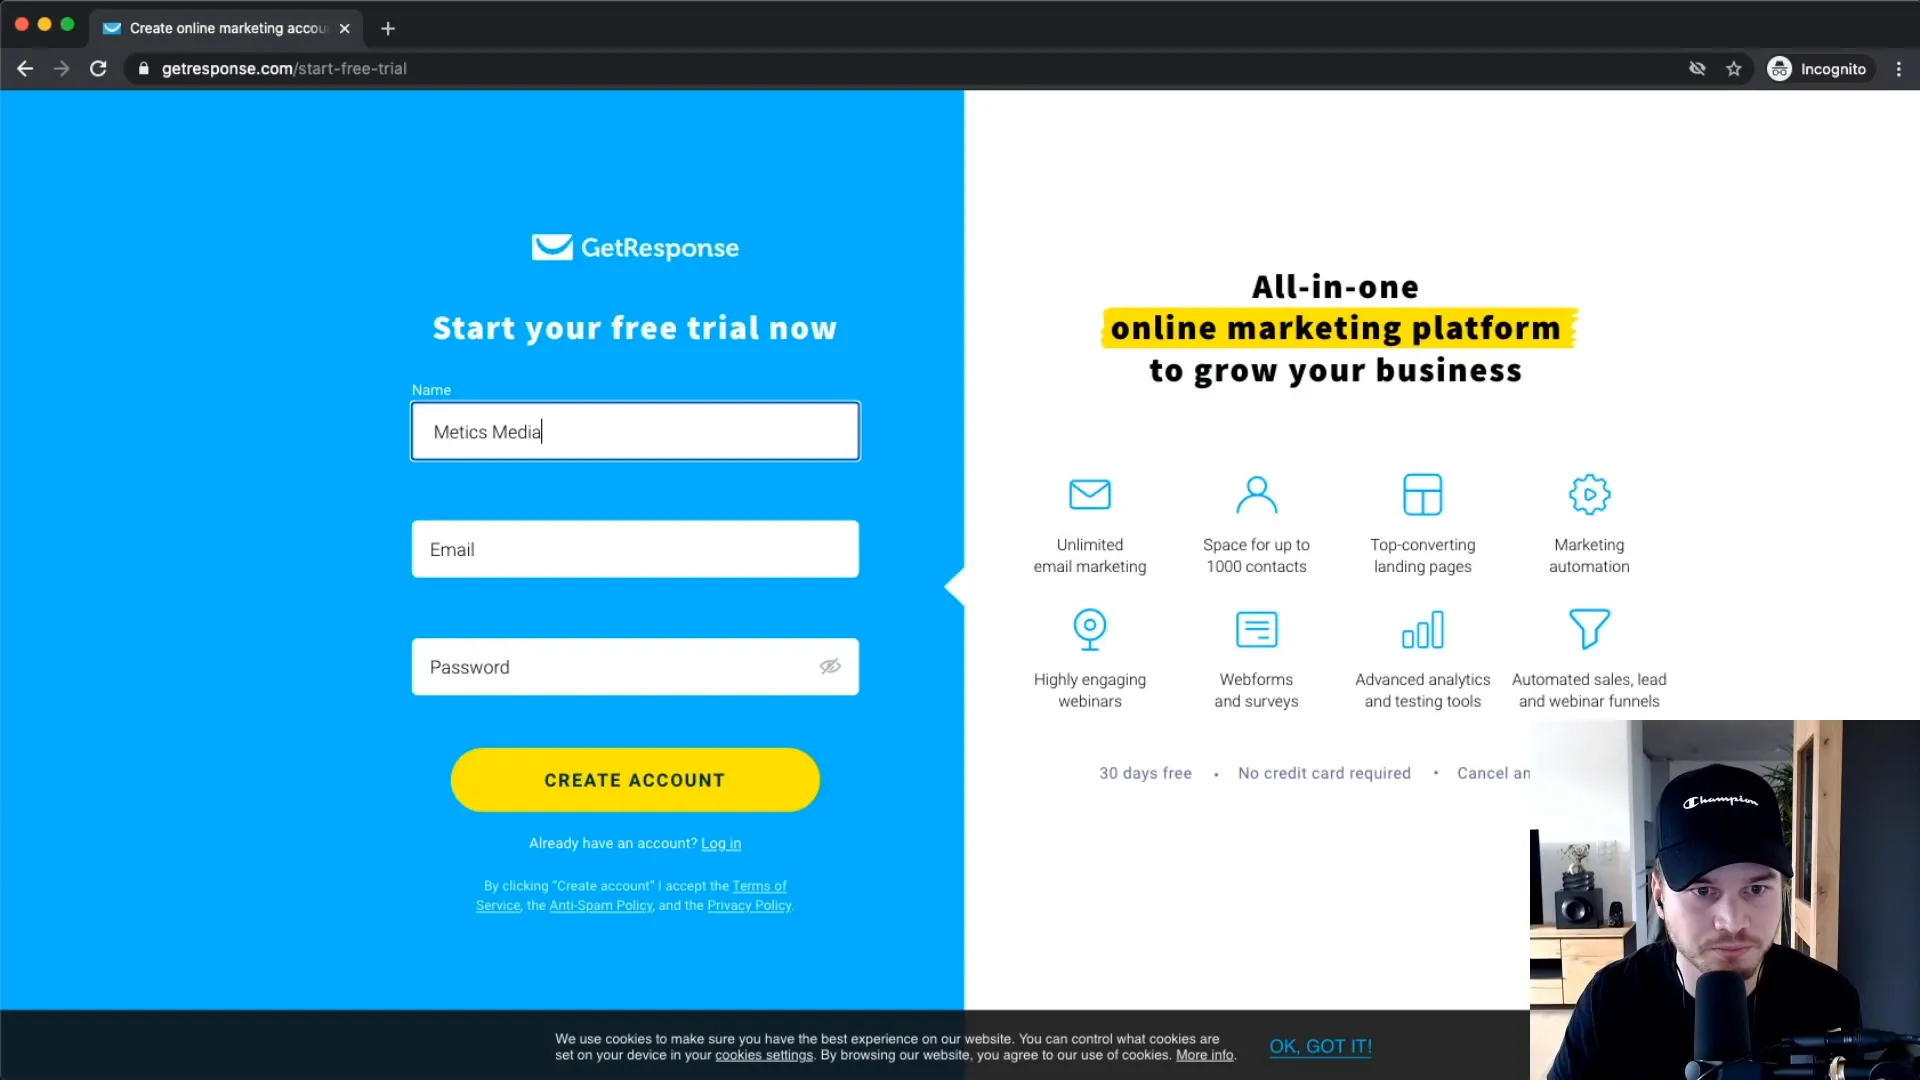1920x1080 pixels.
Task: Click the marketing automation gear icon
Action: 1589,495
